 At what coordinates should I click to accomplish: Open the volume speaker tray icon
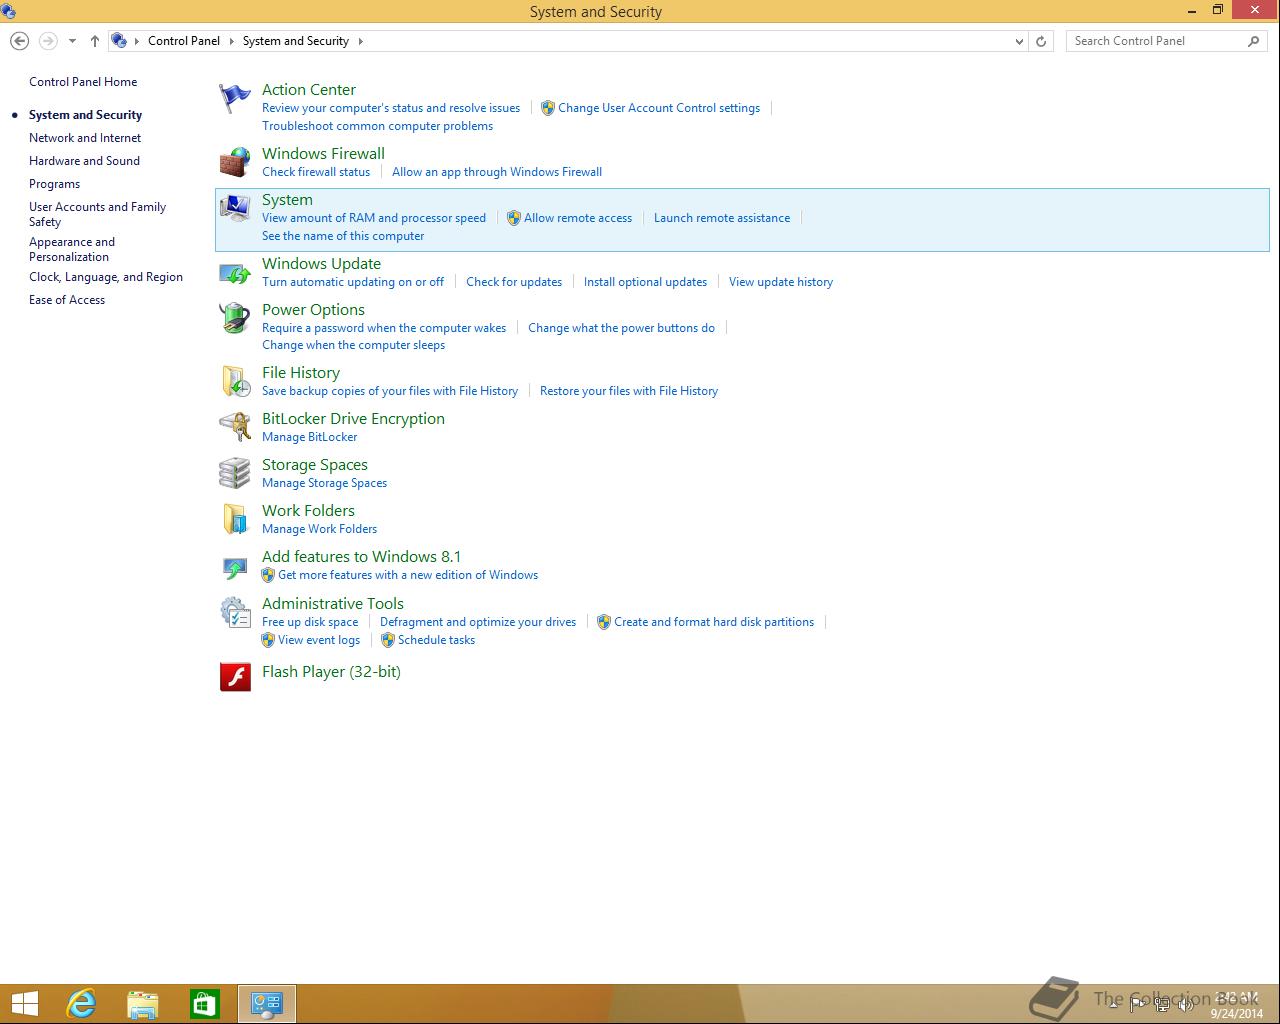click(1186, 1005)
